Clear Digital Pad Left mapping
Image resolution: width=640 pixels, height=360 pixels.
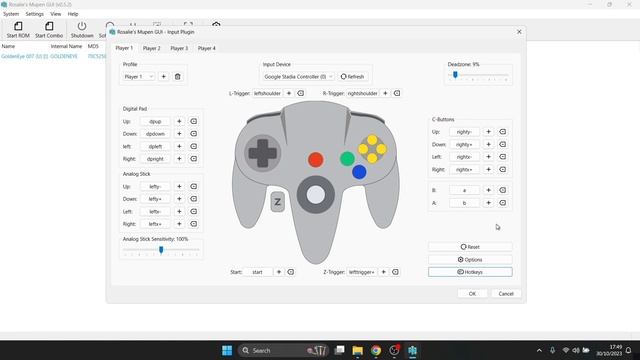point(193,146)
